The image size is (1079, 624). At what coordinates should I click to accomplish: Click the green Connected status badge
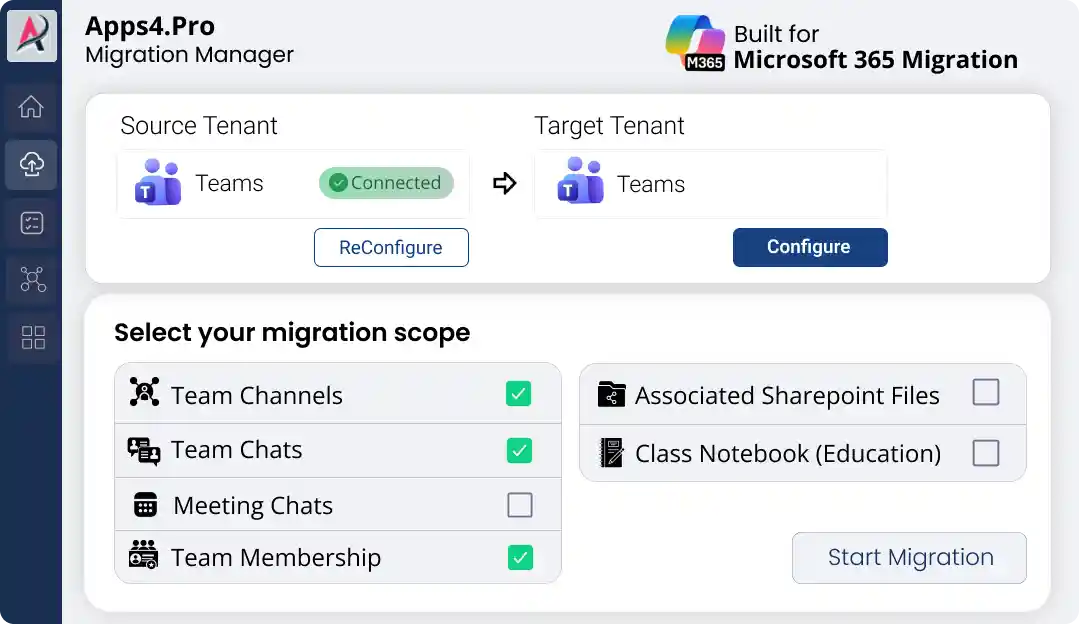pos(386,183)
